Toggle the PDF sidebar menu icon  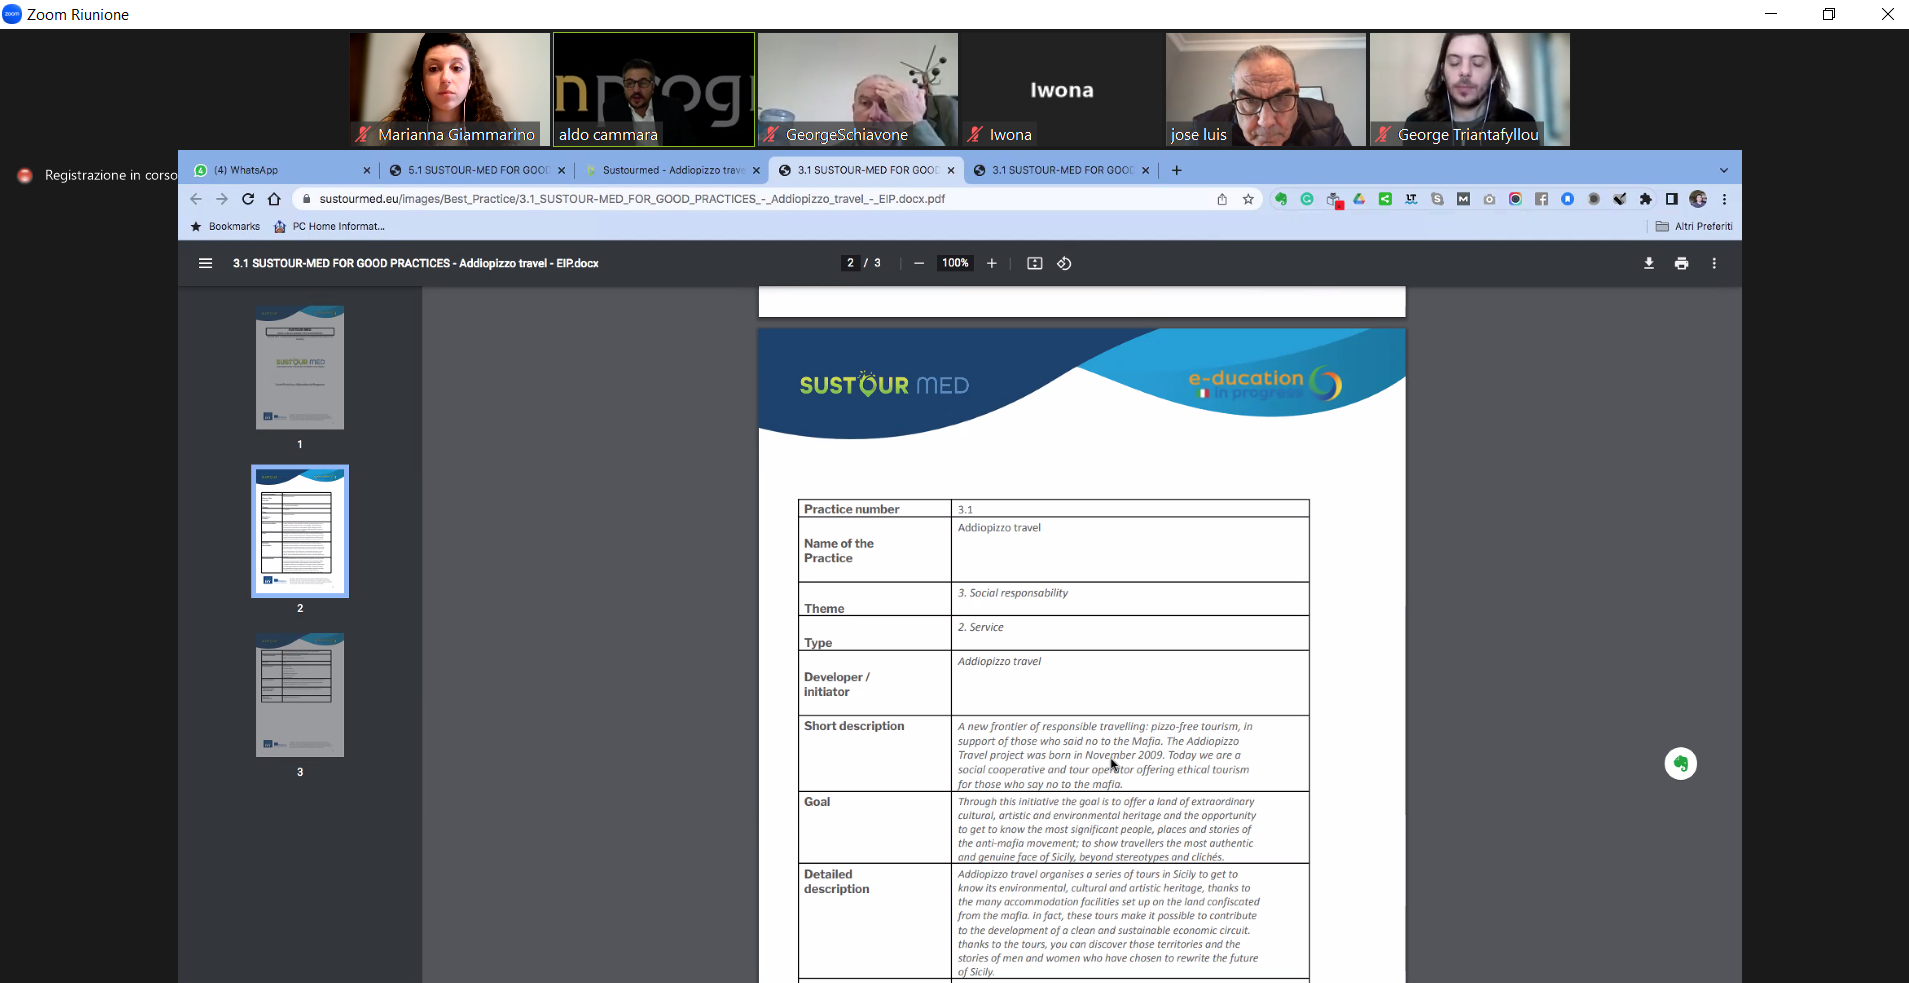[205, 263]
